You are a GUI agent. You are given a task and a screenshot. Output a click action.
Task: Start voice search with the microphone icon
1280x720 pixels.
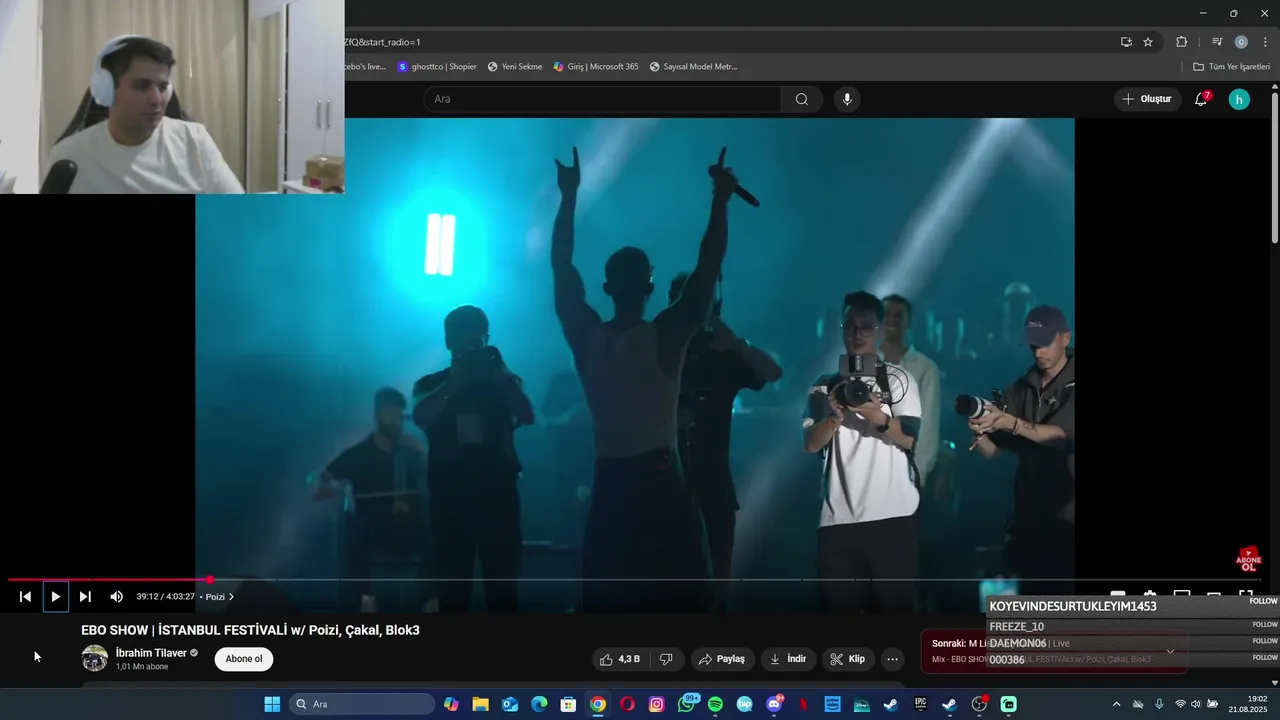[x=847, y=99]
